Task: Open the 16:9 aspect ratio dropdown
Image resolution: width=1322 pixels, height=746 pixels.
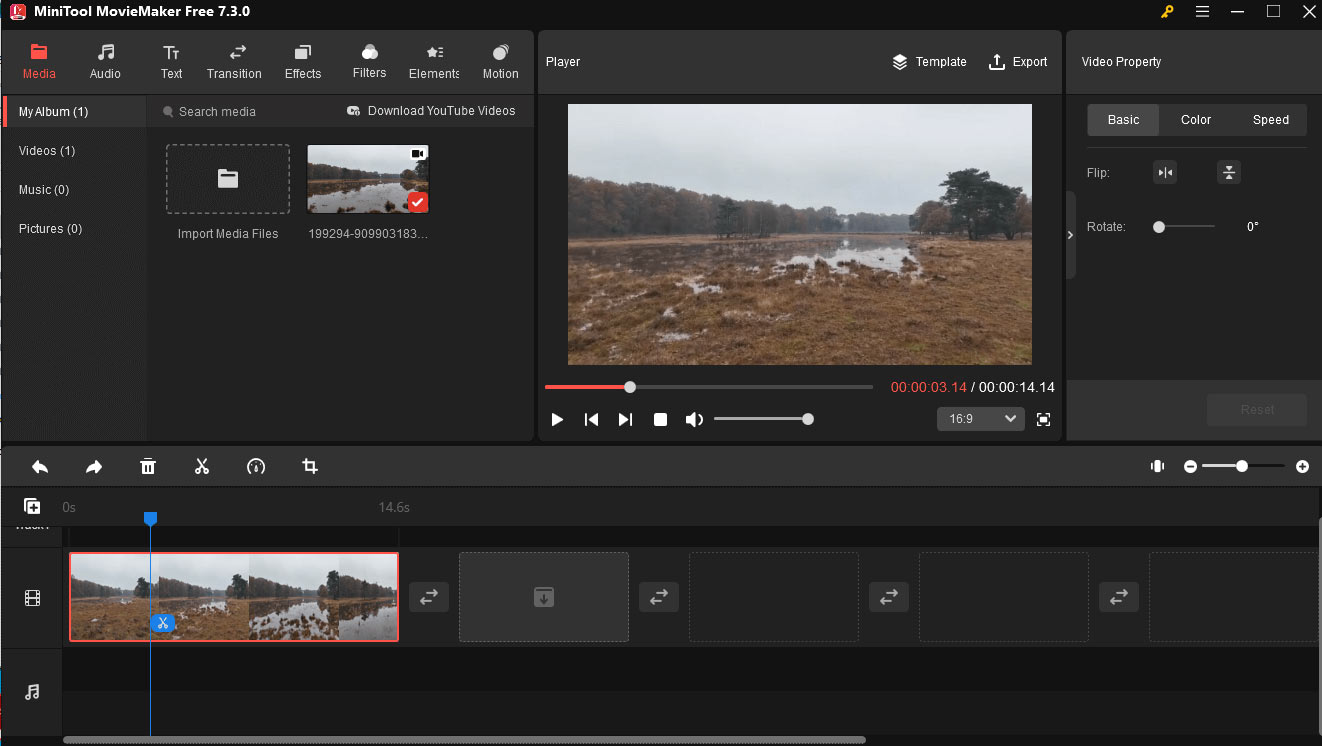Action: click(x=980, y=419)
